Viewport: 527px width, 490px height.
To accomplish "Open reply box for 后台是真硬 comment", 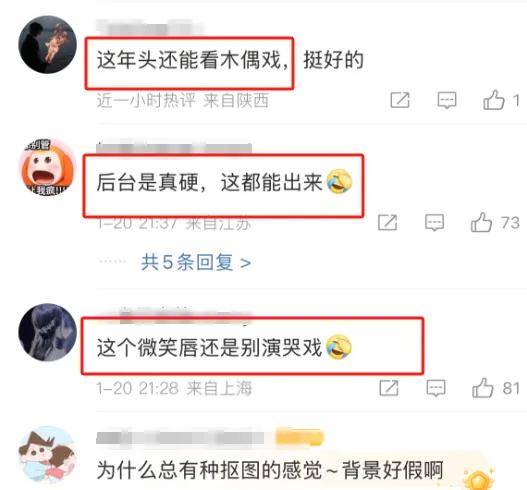I will 434,222.
